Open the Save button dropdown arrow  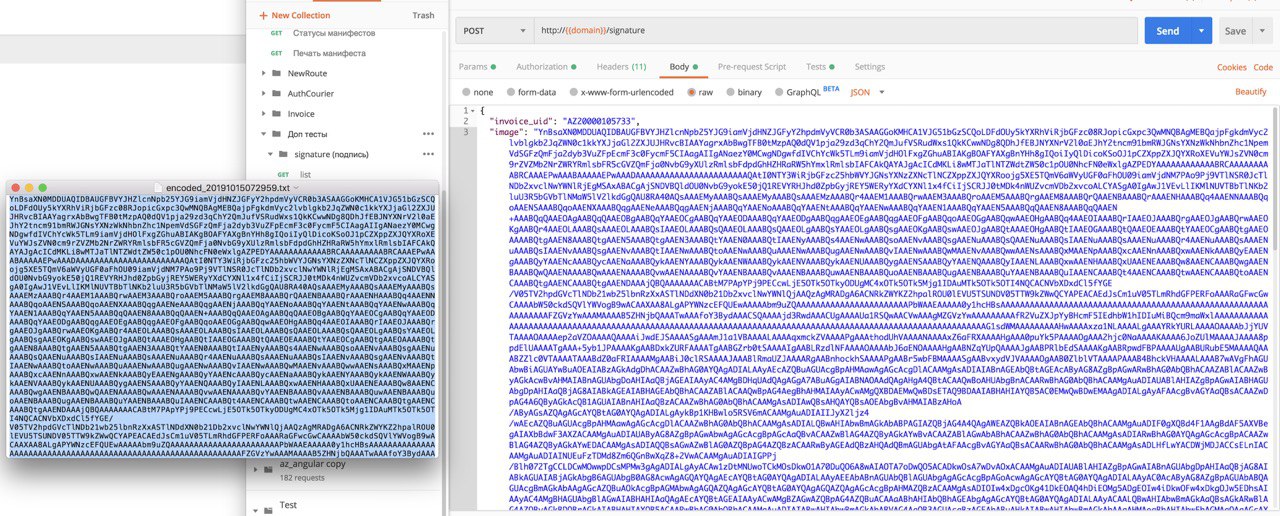1264,31
